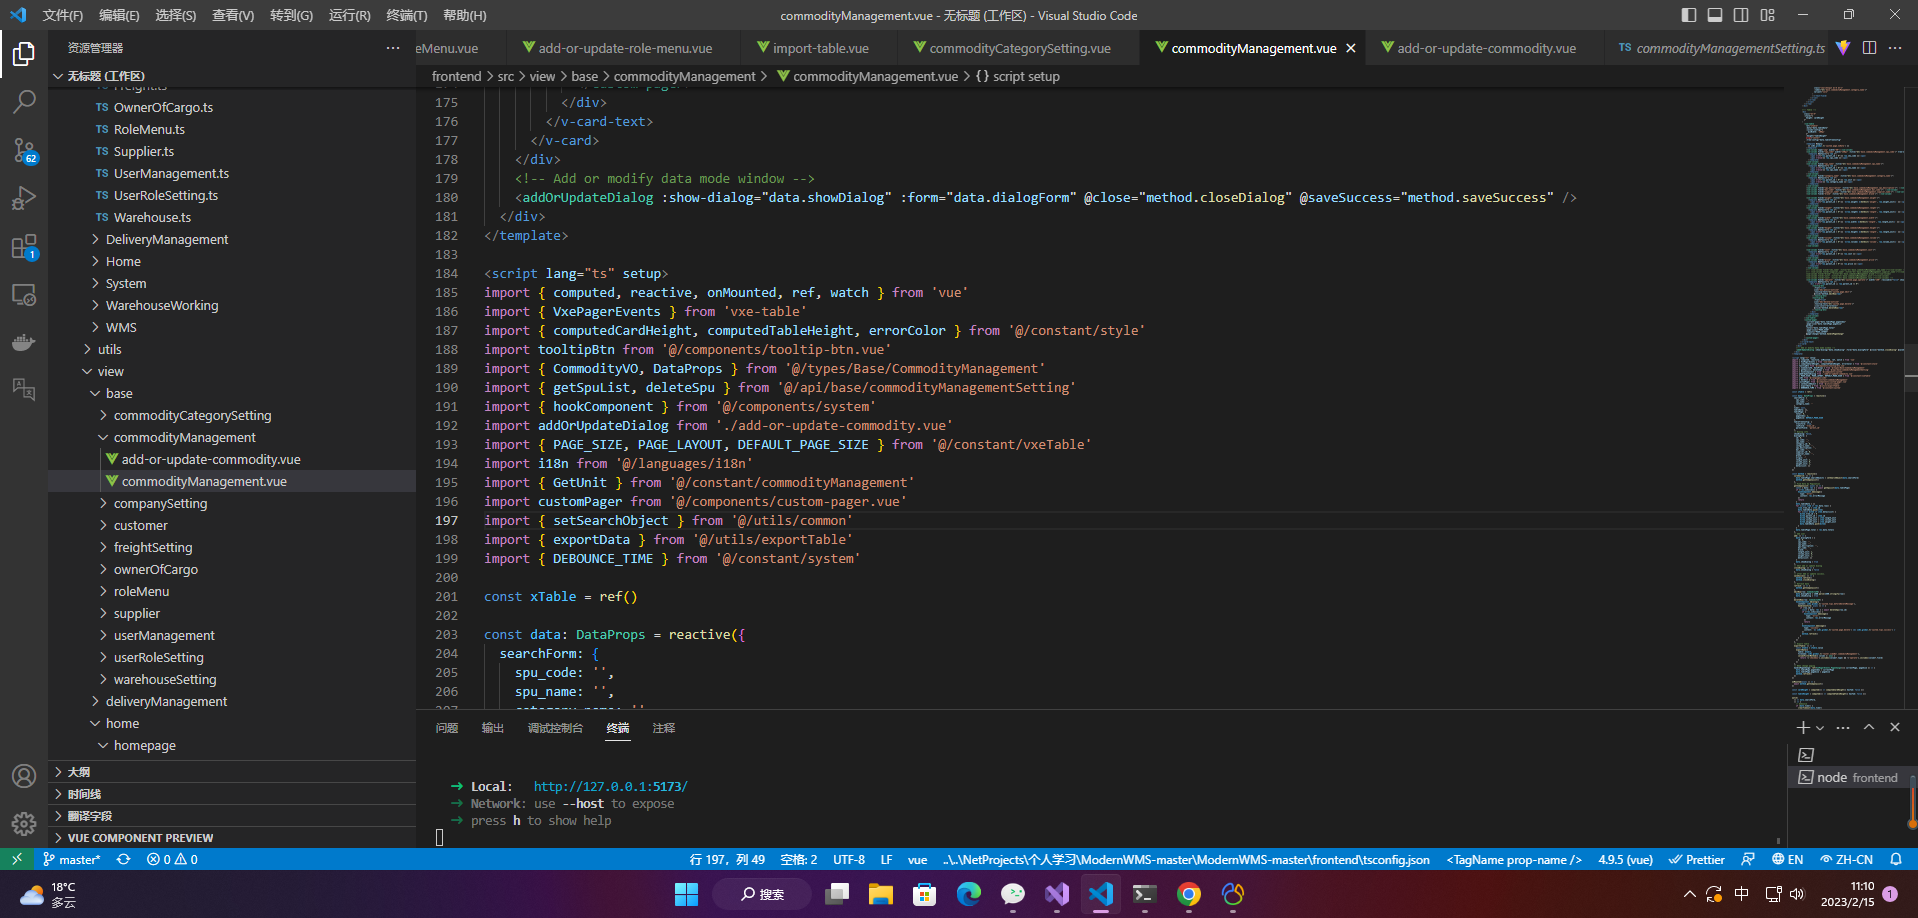Open the translation extension icon in activity bar
The height and width of the screenshot is (918, 1918).
[x=24, y=389]
